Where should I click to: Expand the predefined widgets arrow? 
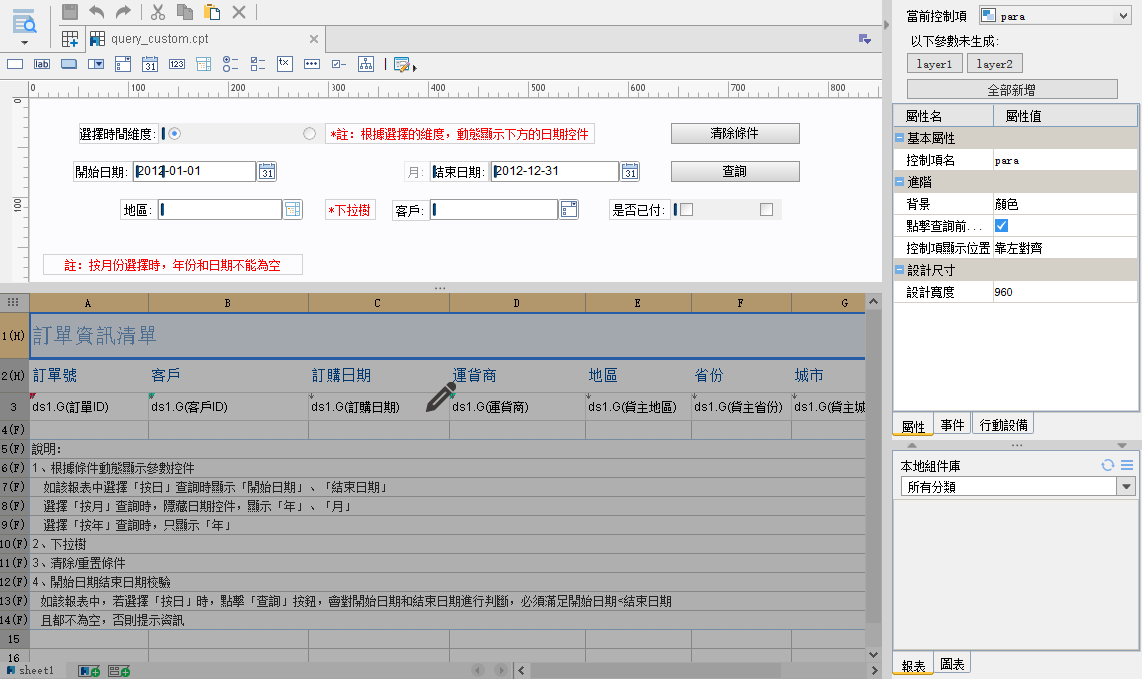[414, 68]
